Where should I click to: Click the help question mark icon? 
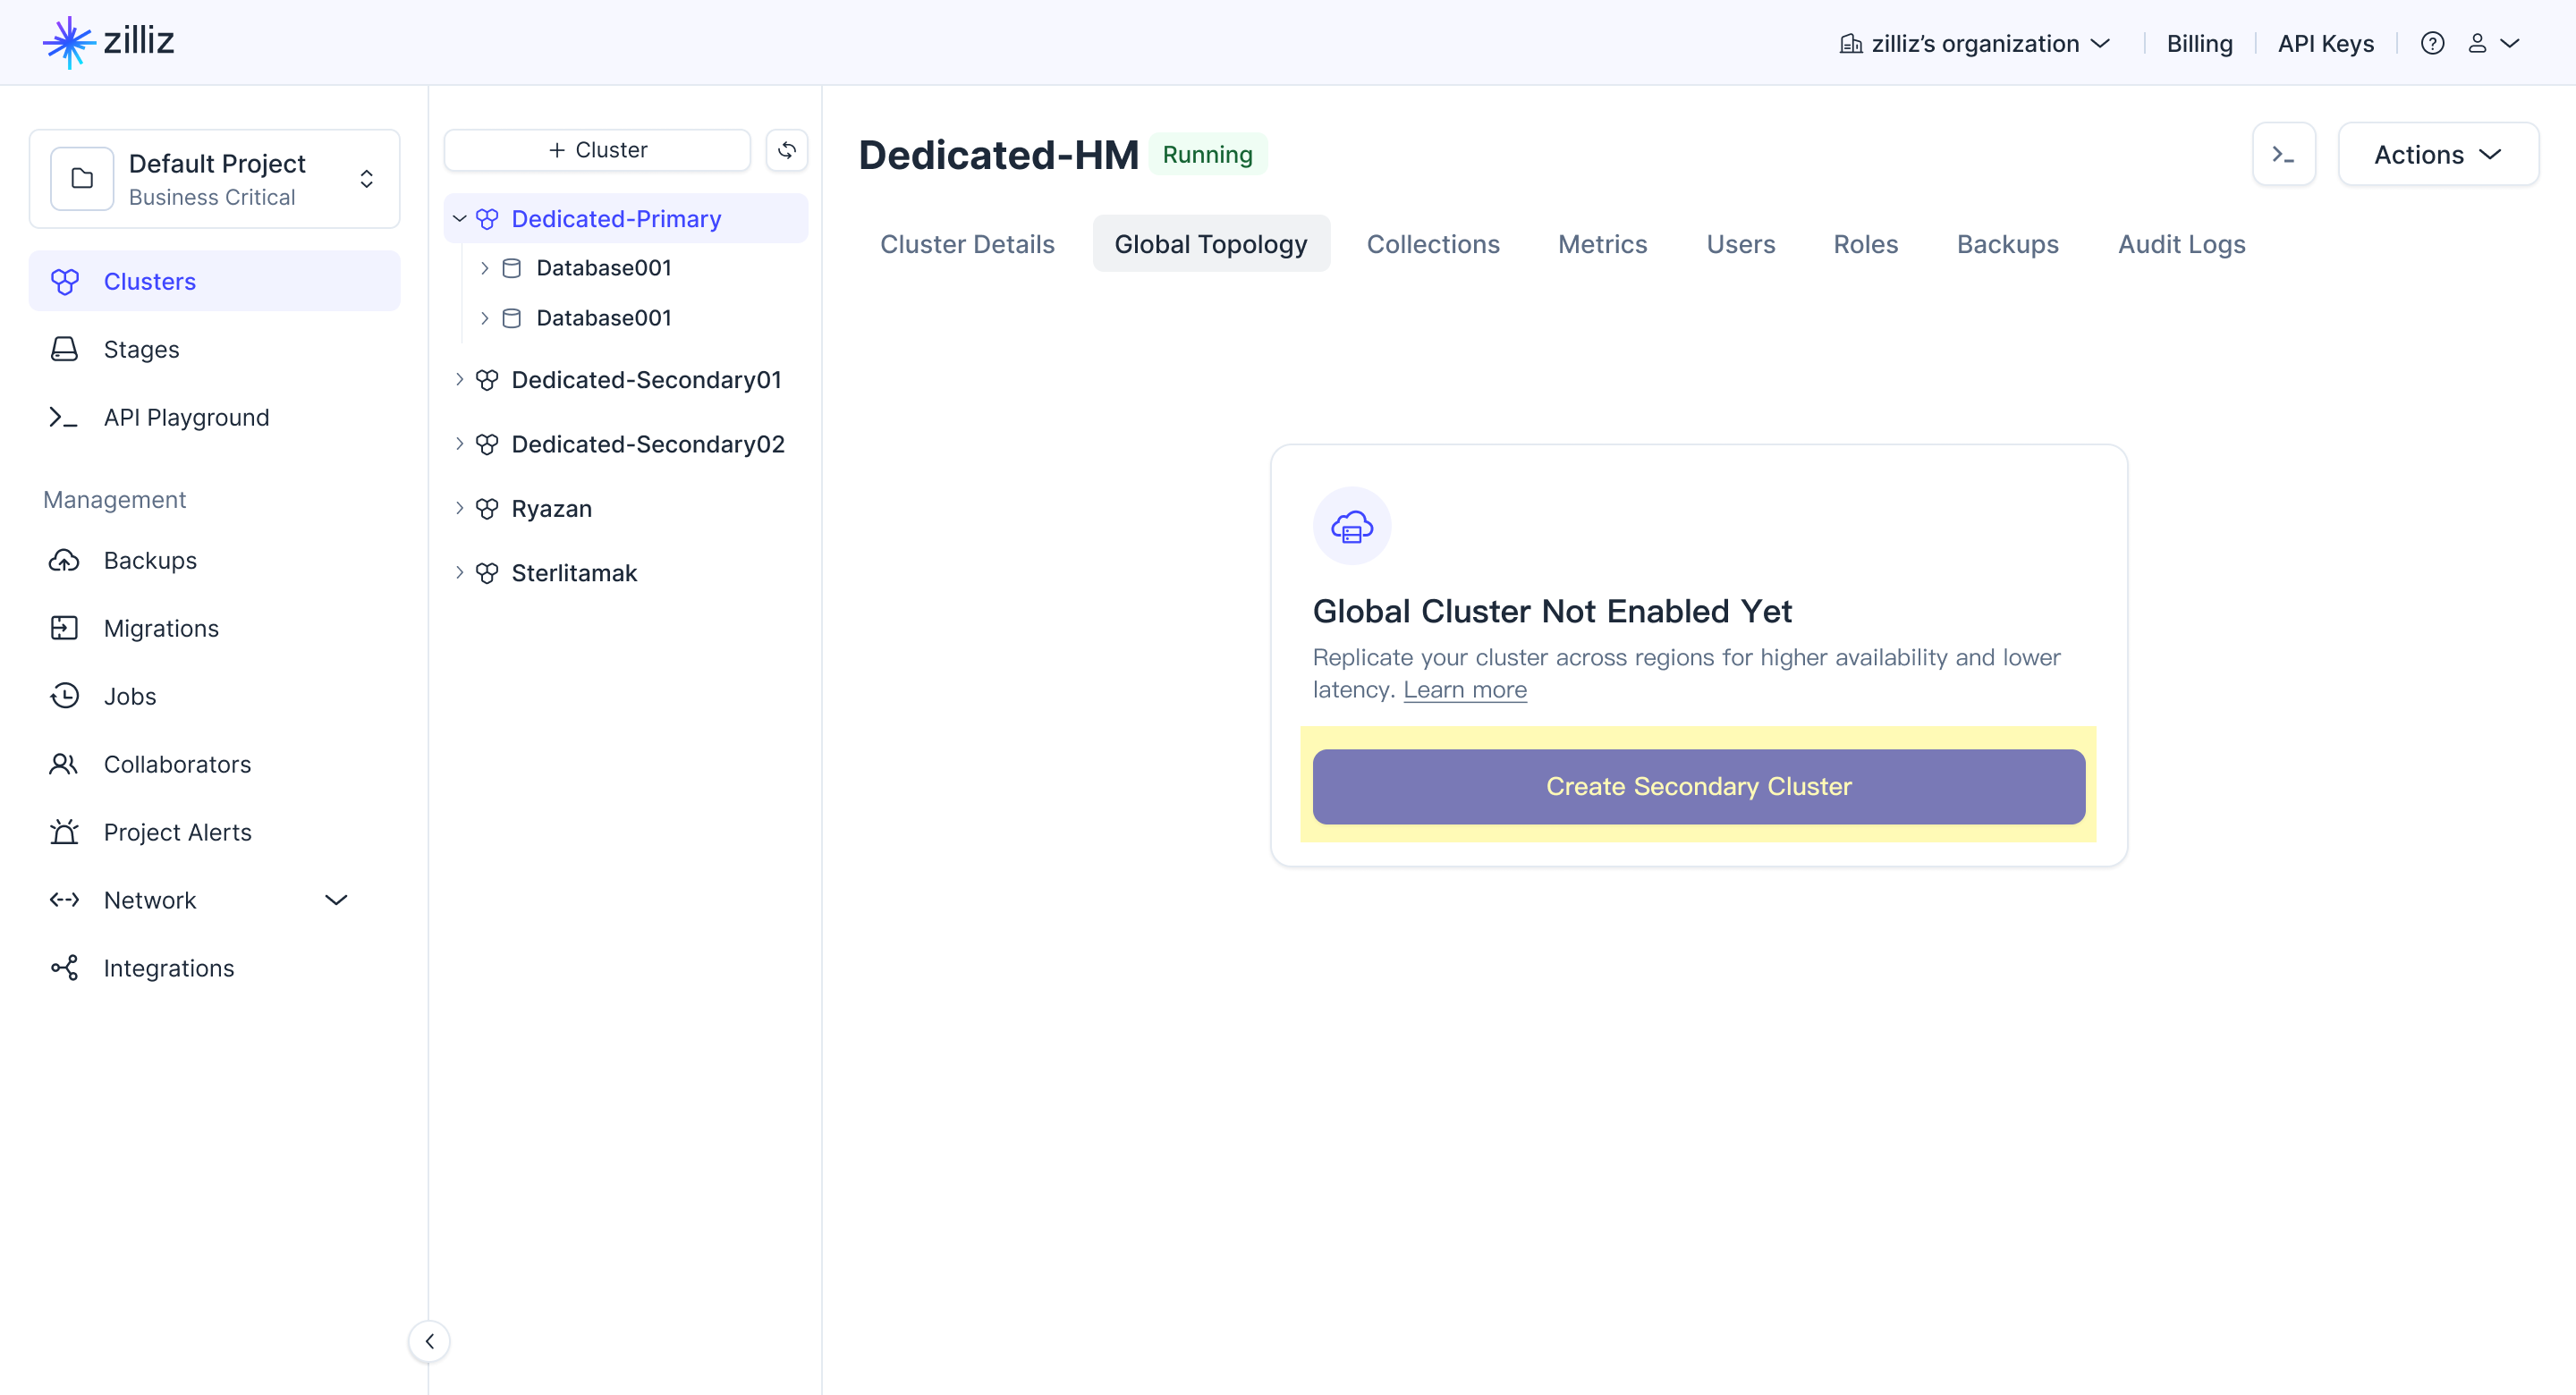2432,44
